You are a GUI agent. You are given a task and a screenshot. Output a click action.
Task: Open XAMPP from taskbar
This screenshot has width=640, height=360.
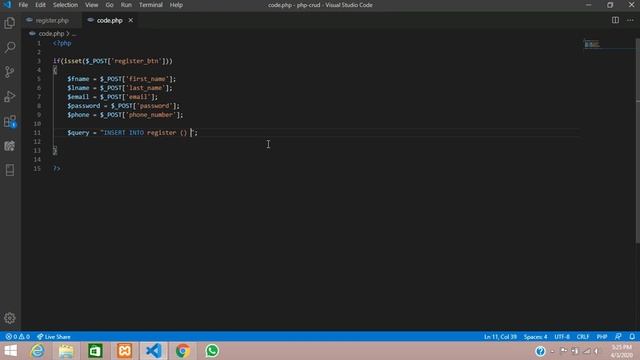(x=124, y=351)
